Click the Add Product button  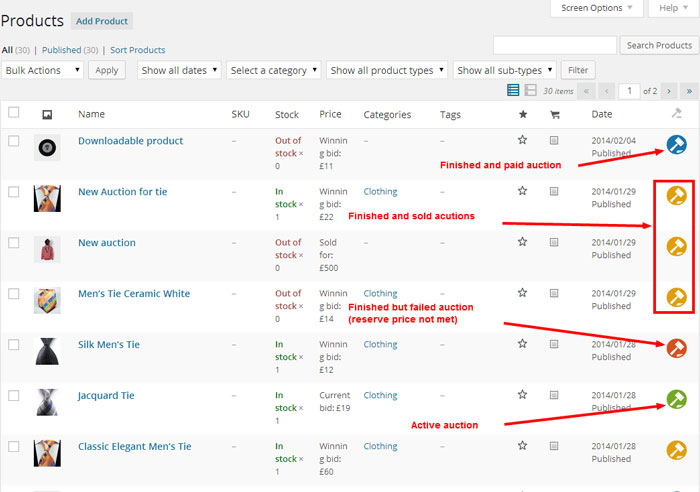[x=101, y=21]
